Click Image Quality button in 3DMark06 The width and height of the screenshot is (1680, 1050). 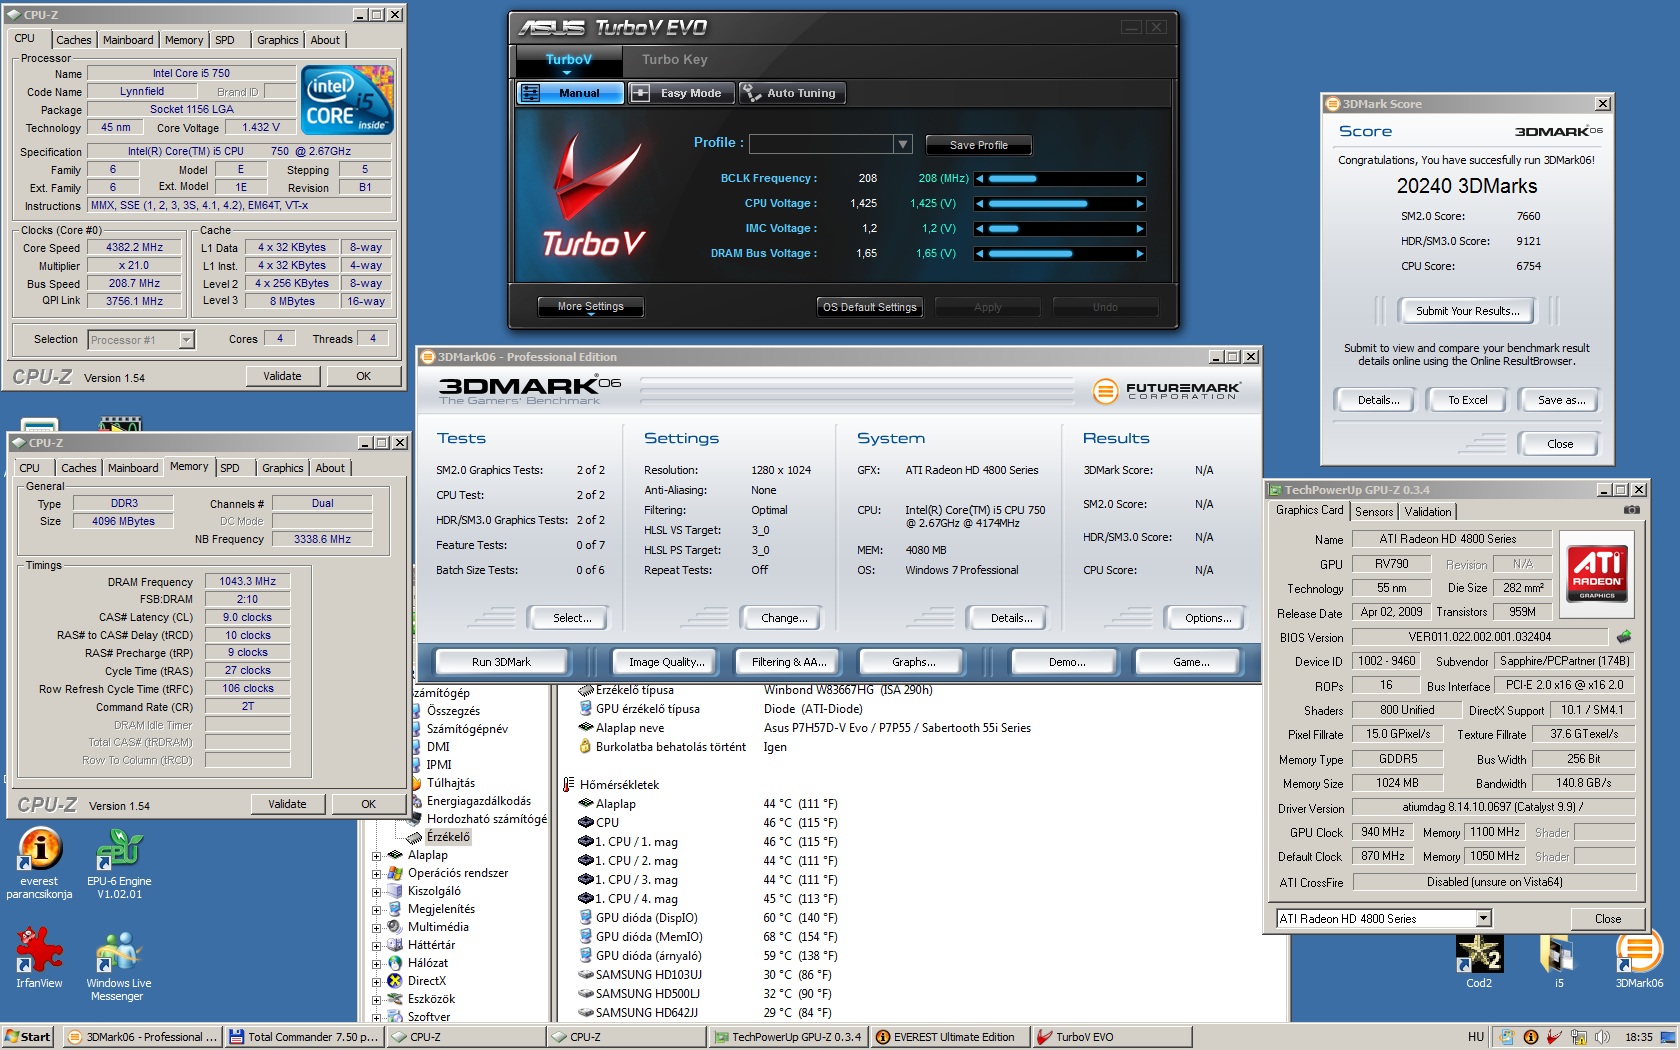pos(666,662)
